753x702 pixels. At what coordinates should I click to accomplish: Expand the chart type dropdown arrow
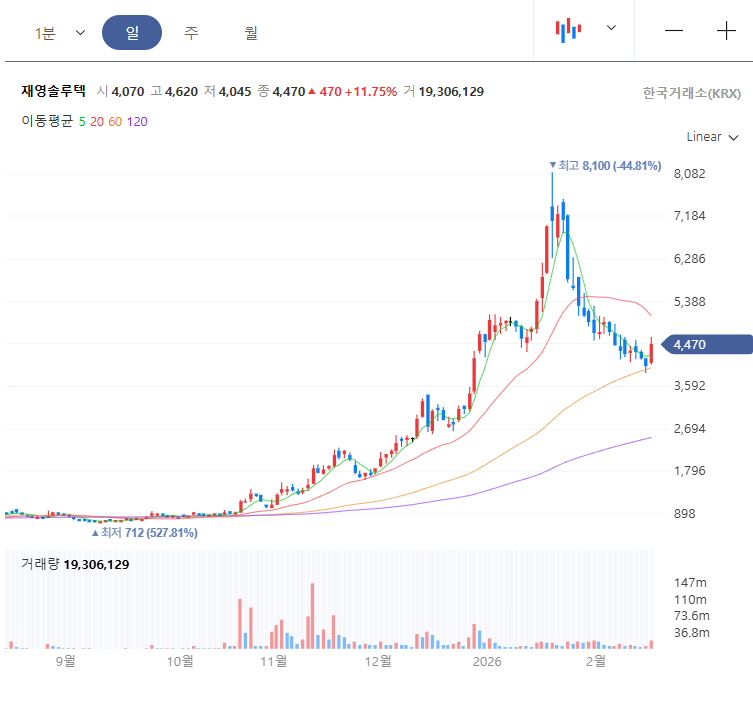(x=611, y=29)
